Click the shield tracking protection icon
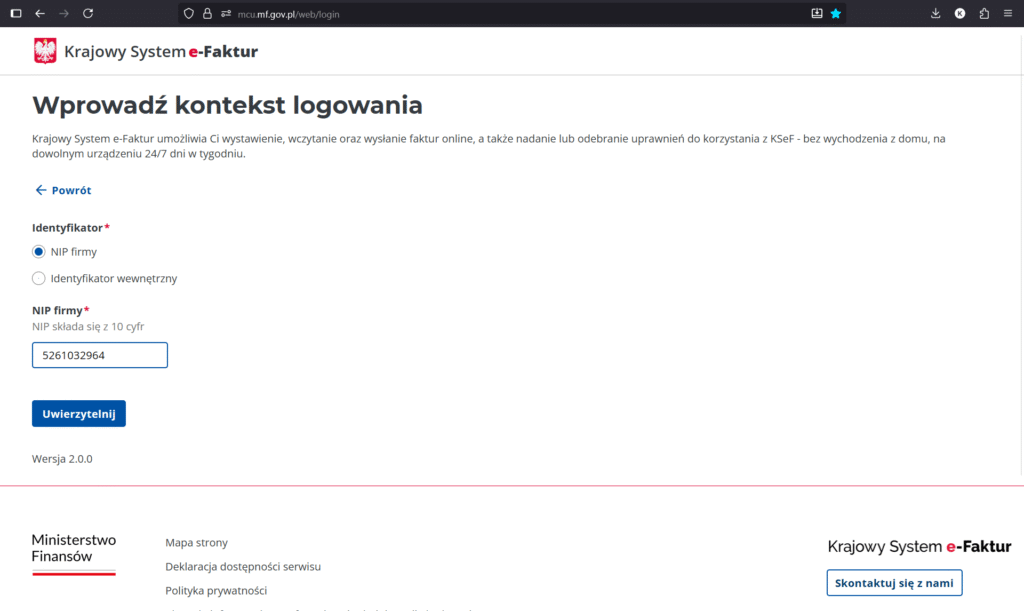This screenshot has height=611, width=1024. click(x=188, y=14)
